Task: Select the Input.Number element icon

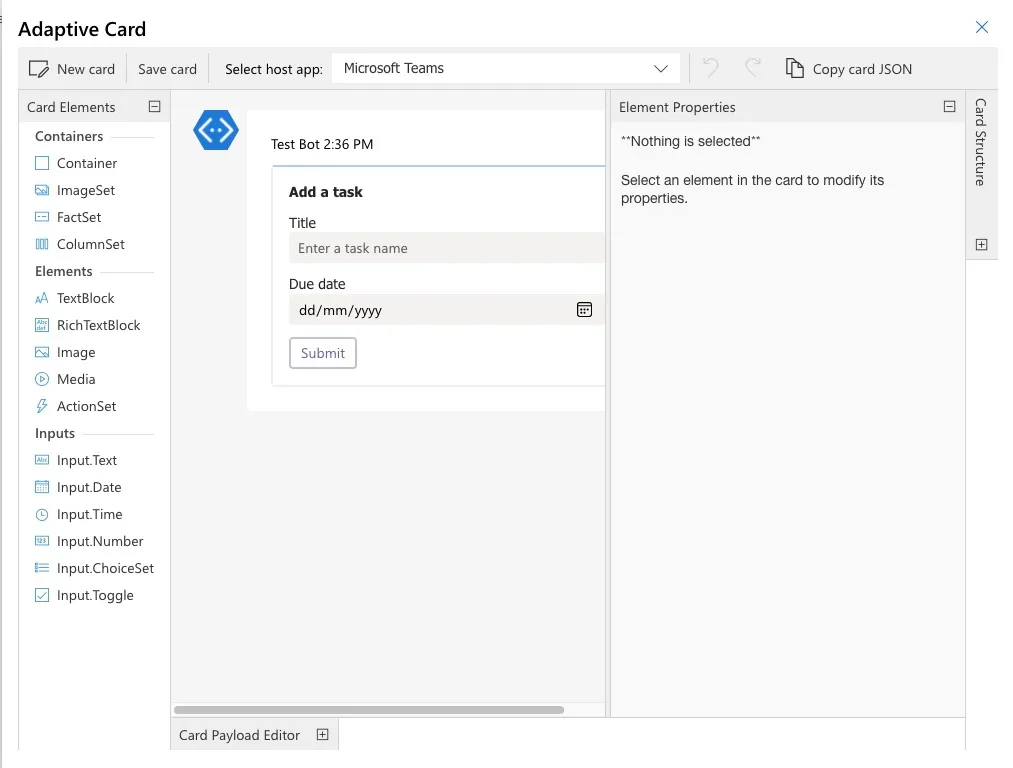Action: 42,541
